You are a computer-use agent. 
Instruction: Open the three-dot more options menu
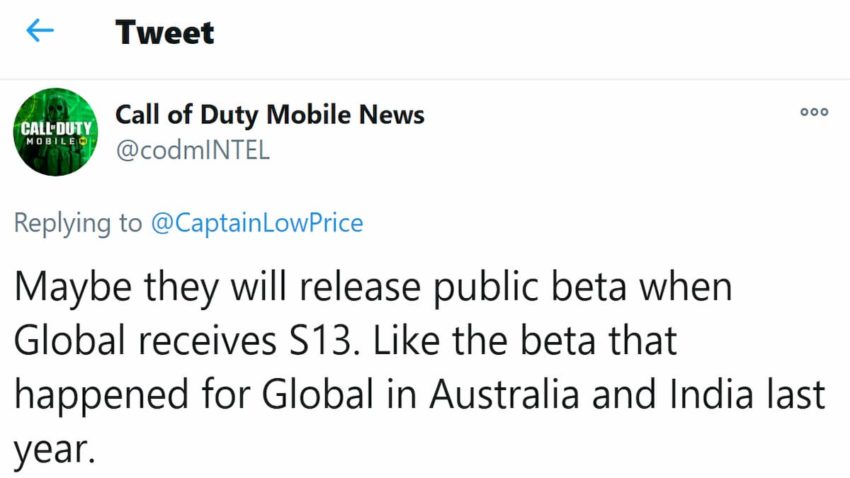814,113
